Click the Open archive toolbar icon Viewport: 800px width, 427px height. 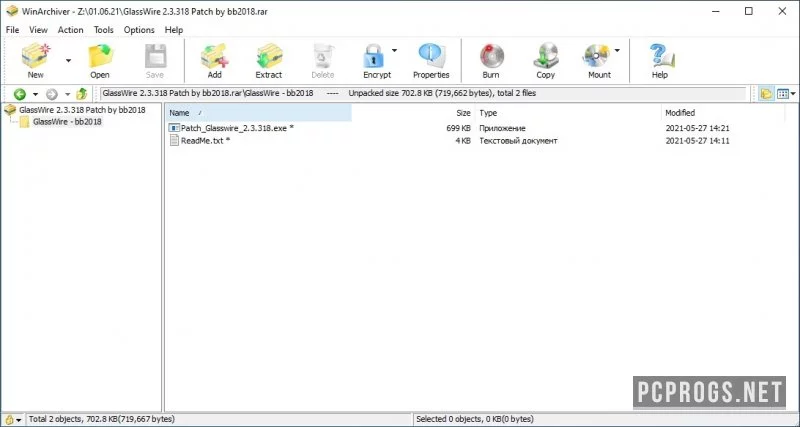[x=100, y=56]
